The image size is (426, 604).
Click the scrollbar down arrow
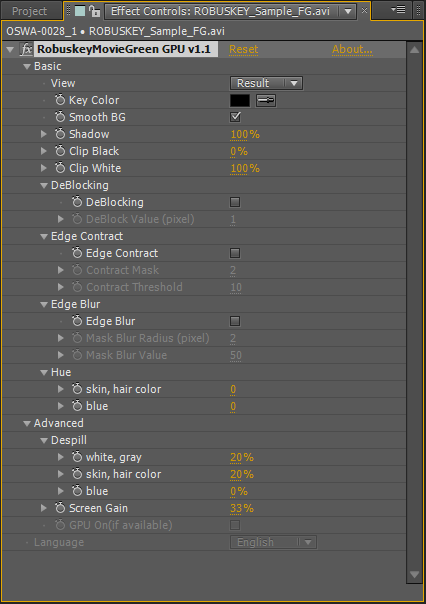414,575
